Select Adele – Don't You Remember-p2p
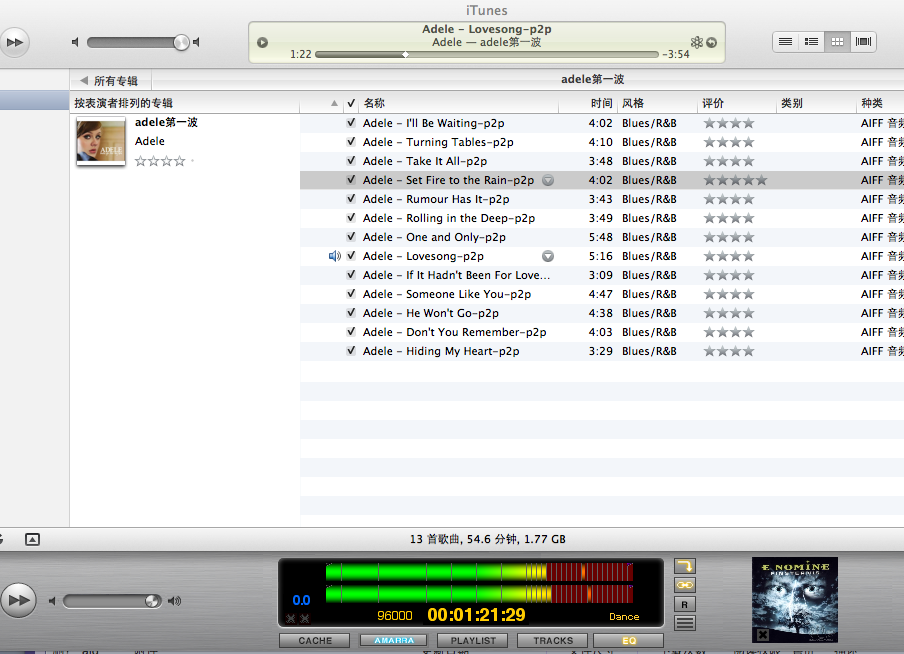 454,332
